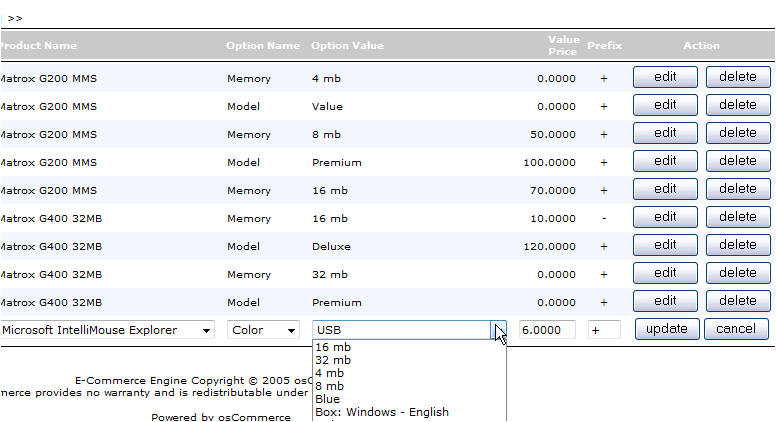Delete the Matrox G400 32MB 32 mb row
Image resolution: width=776 pixels, height=422 pixels.
coord(738,273)
